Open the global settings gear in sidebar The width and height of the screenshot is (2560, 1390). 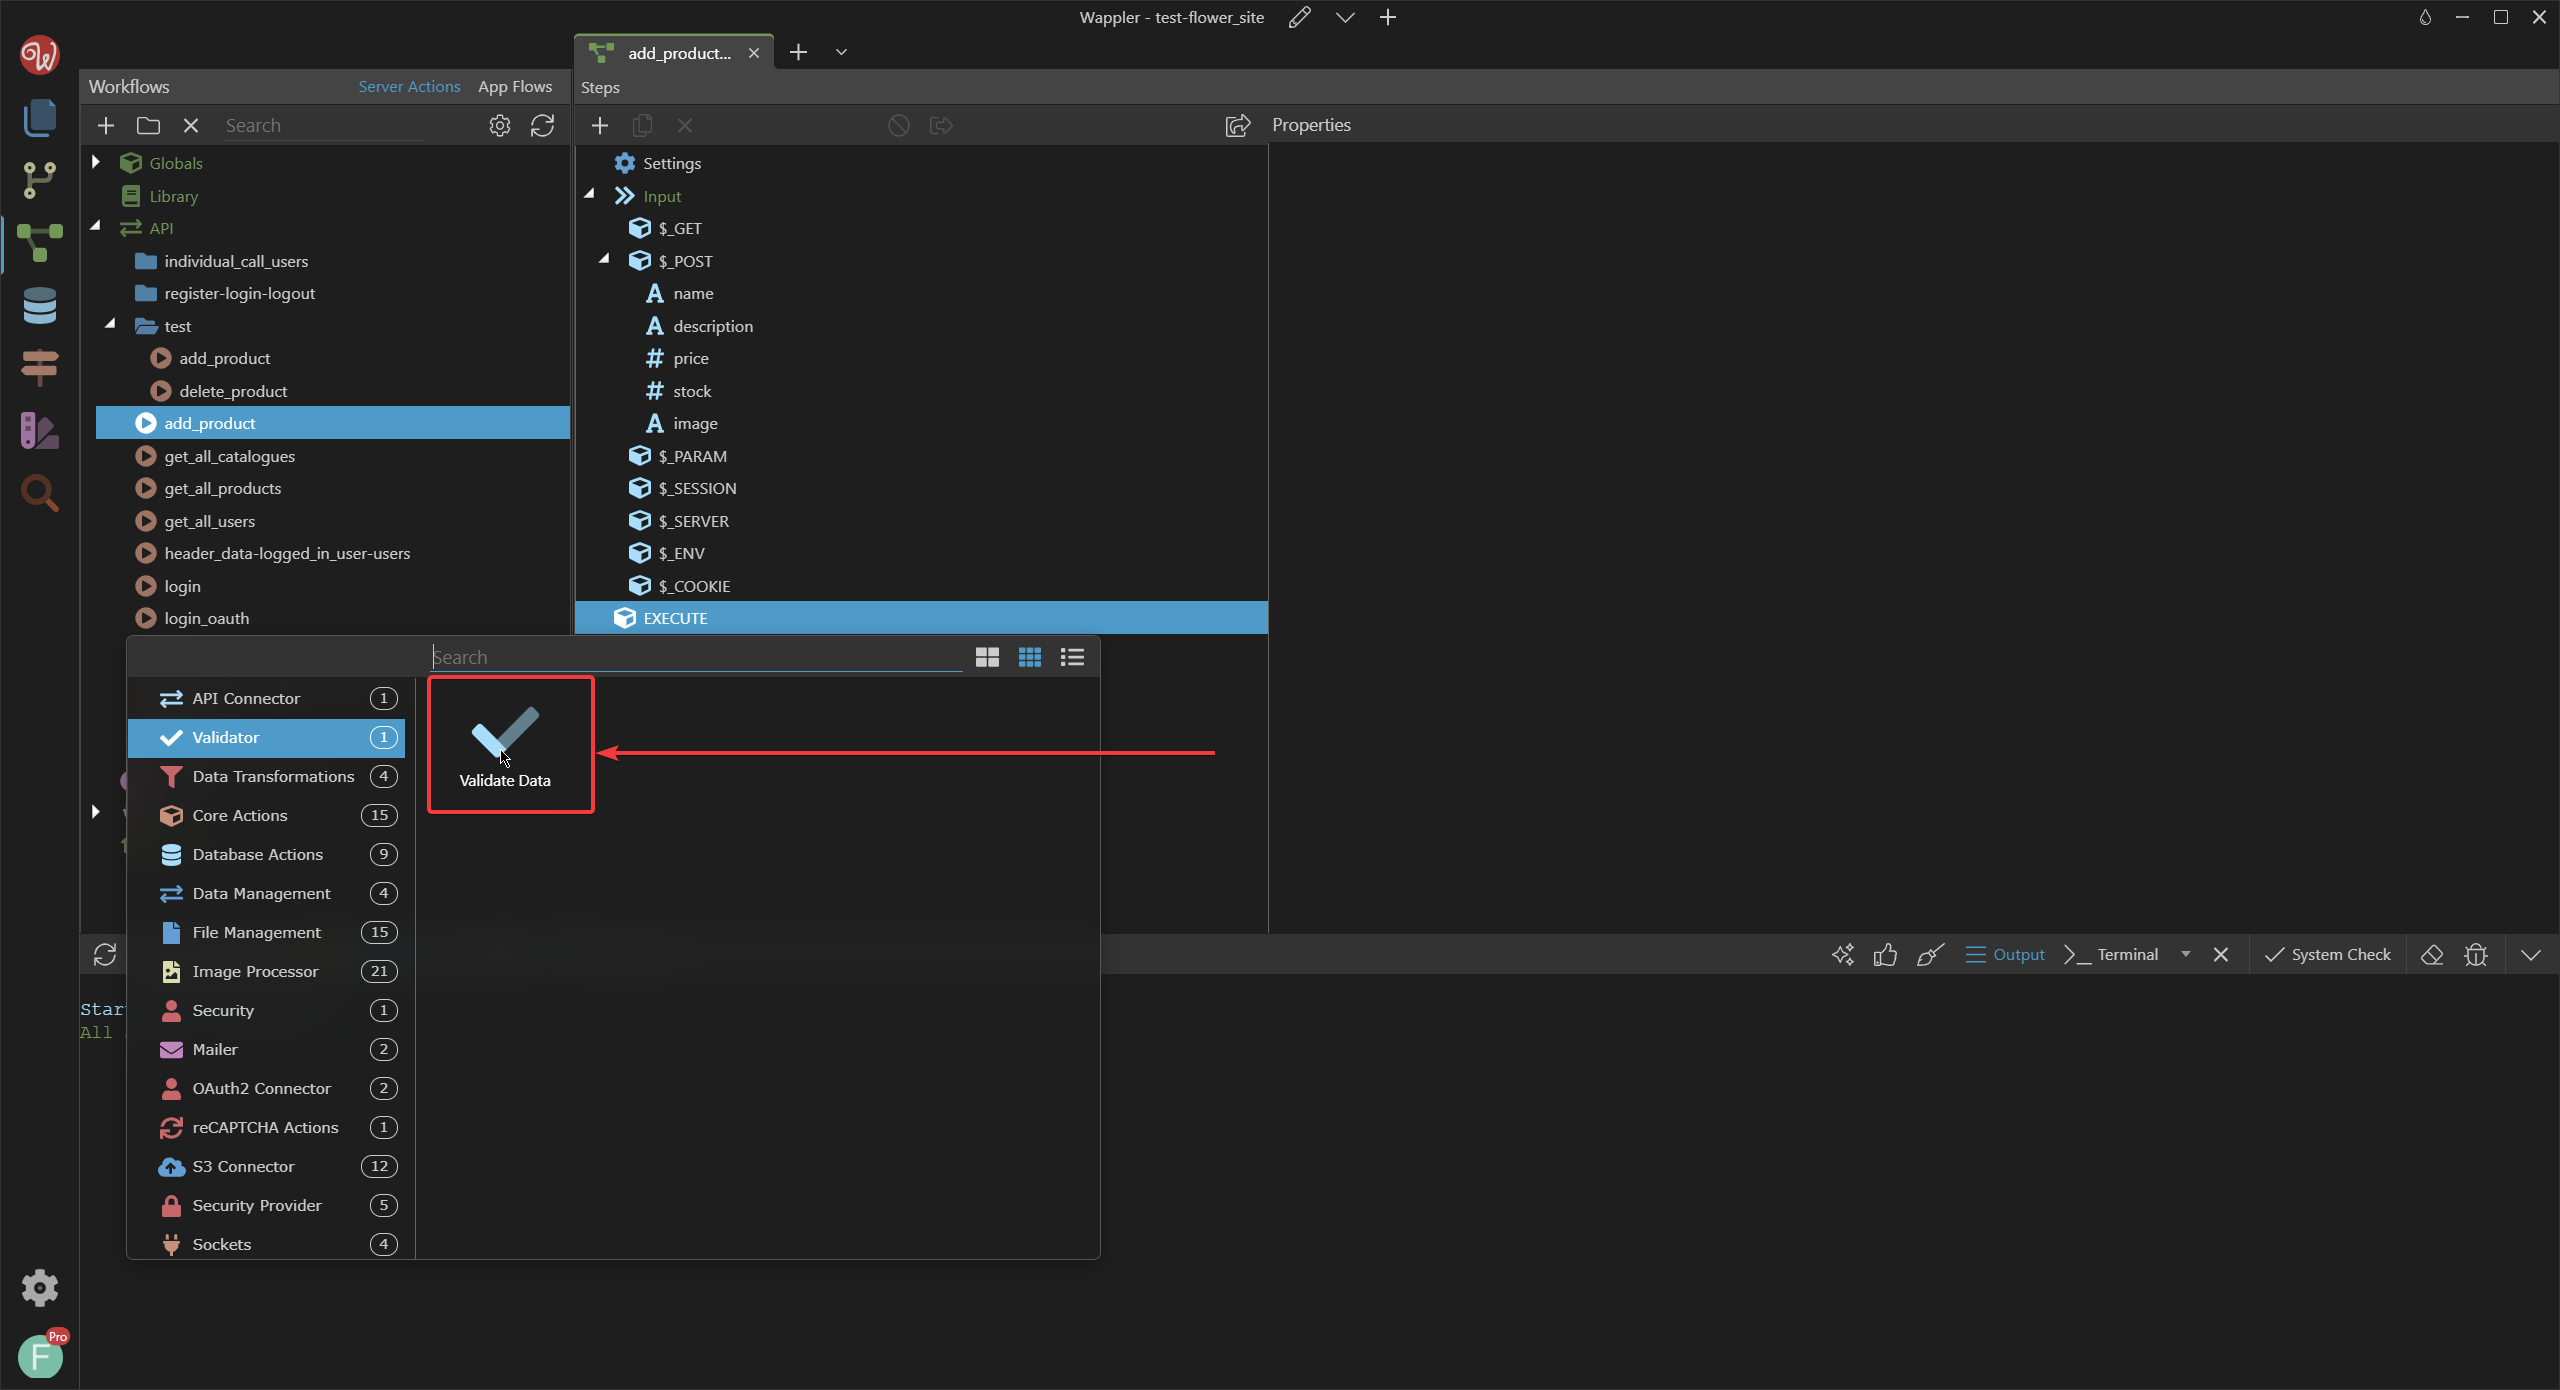pos(39,1288)
